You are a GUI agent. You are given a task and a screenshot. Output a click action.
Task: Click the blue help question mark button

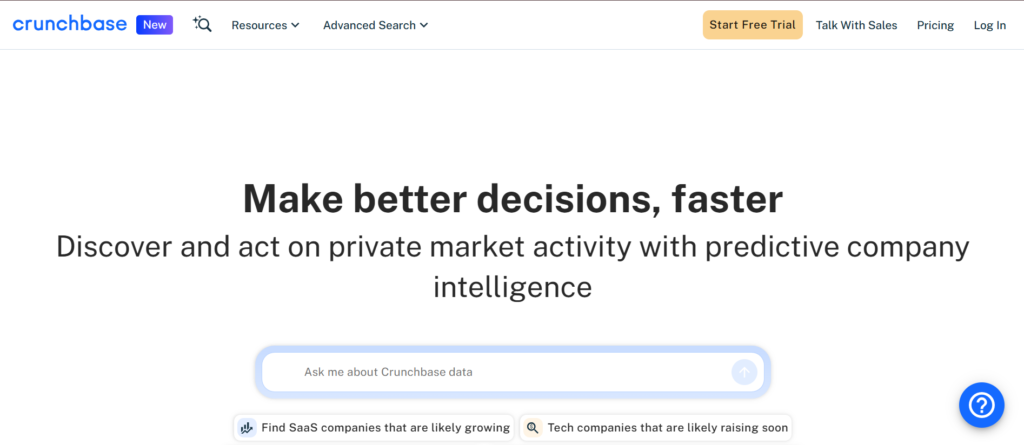[x=981, y=404]
